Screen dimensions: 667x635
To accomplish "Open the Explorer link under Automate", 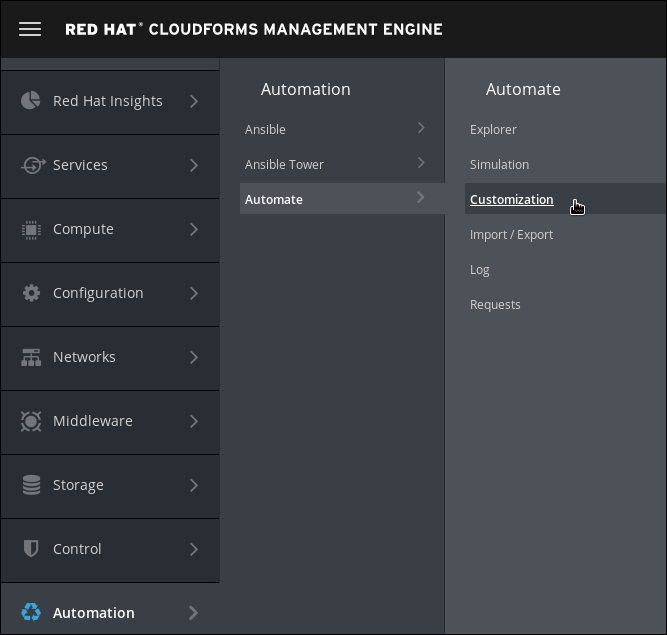I will [x=493, y=129].
